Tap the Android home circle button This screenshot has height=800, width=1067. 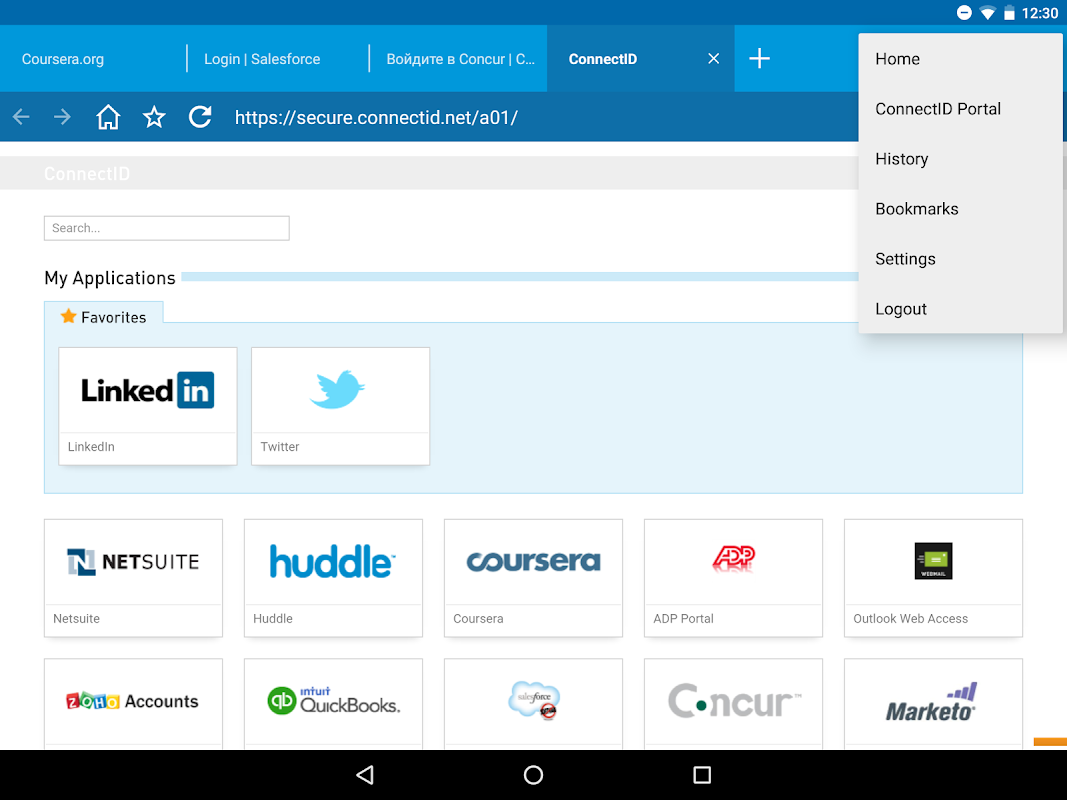(534, 775)
